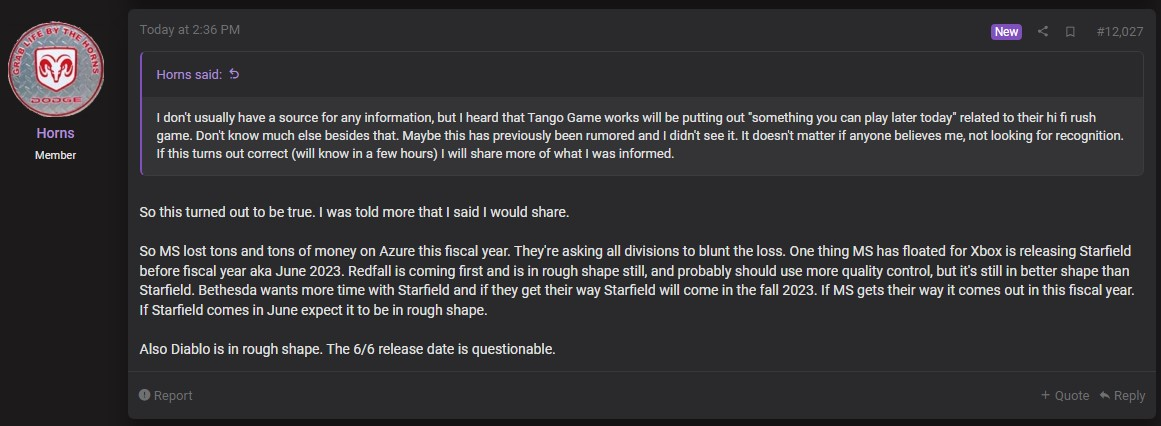Click the exclamation icon next to Report
This screenshot has height=426, width=1161.
[145, 396]
